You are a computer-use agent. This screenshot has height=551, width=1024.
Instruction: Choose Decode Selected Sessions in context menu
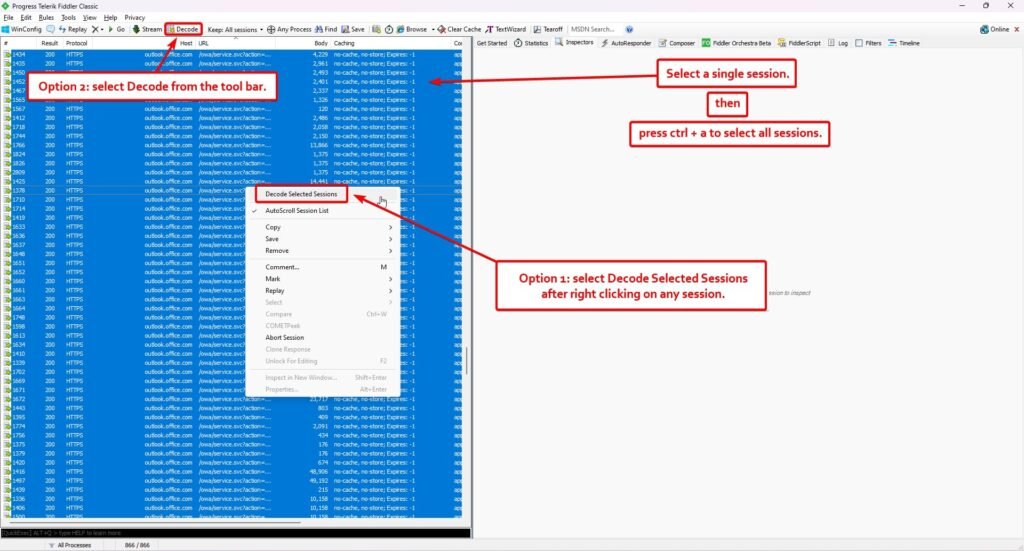pyautogui.click(x=301, y=194)
